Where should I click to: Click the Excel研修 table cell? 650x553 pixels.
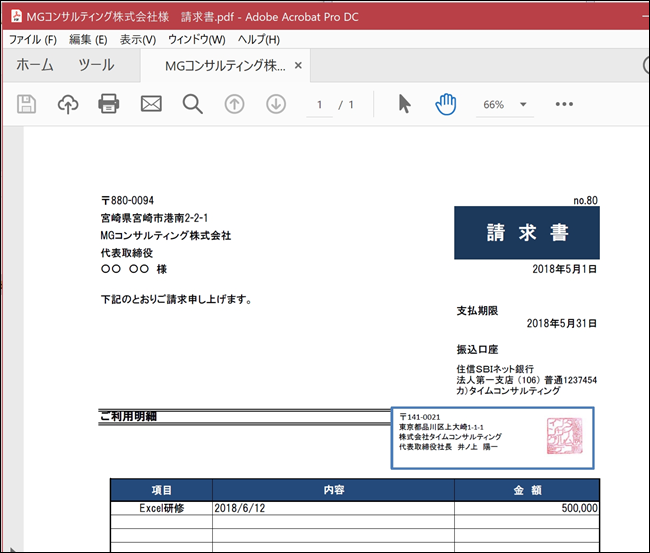162,508
